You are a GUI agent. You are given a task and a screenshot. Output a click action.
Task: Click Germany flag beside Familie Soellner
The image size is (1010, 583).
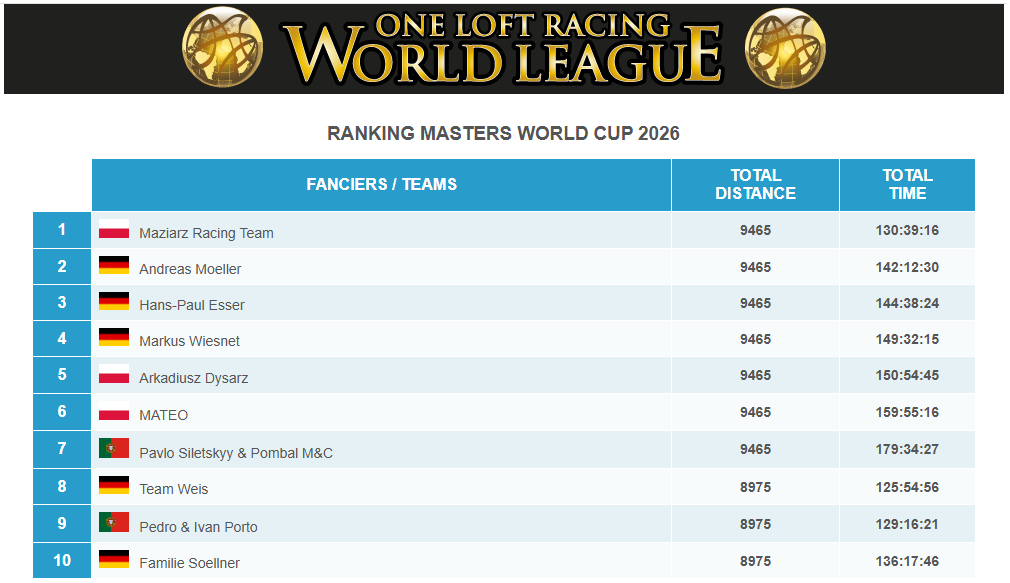tap(114, 559)
